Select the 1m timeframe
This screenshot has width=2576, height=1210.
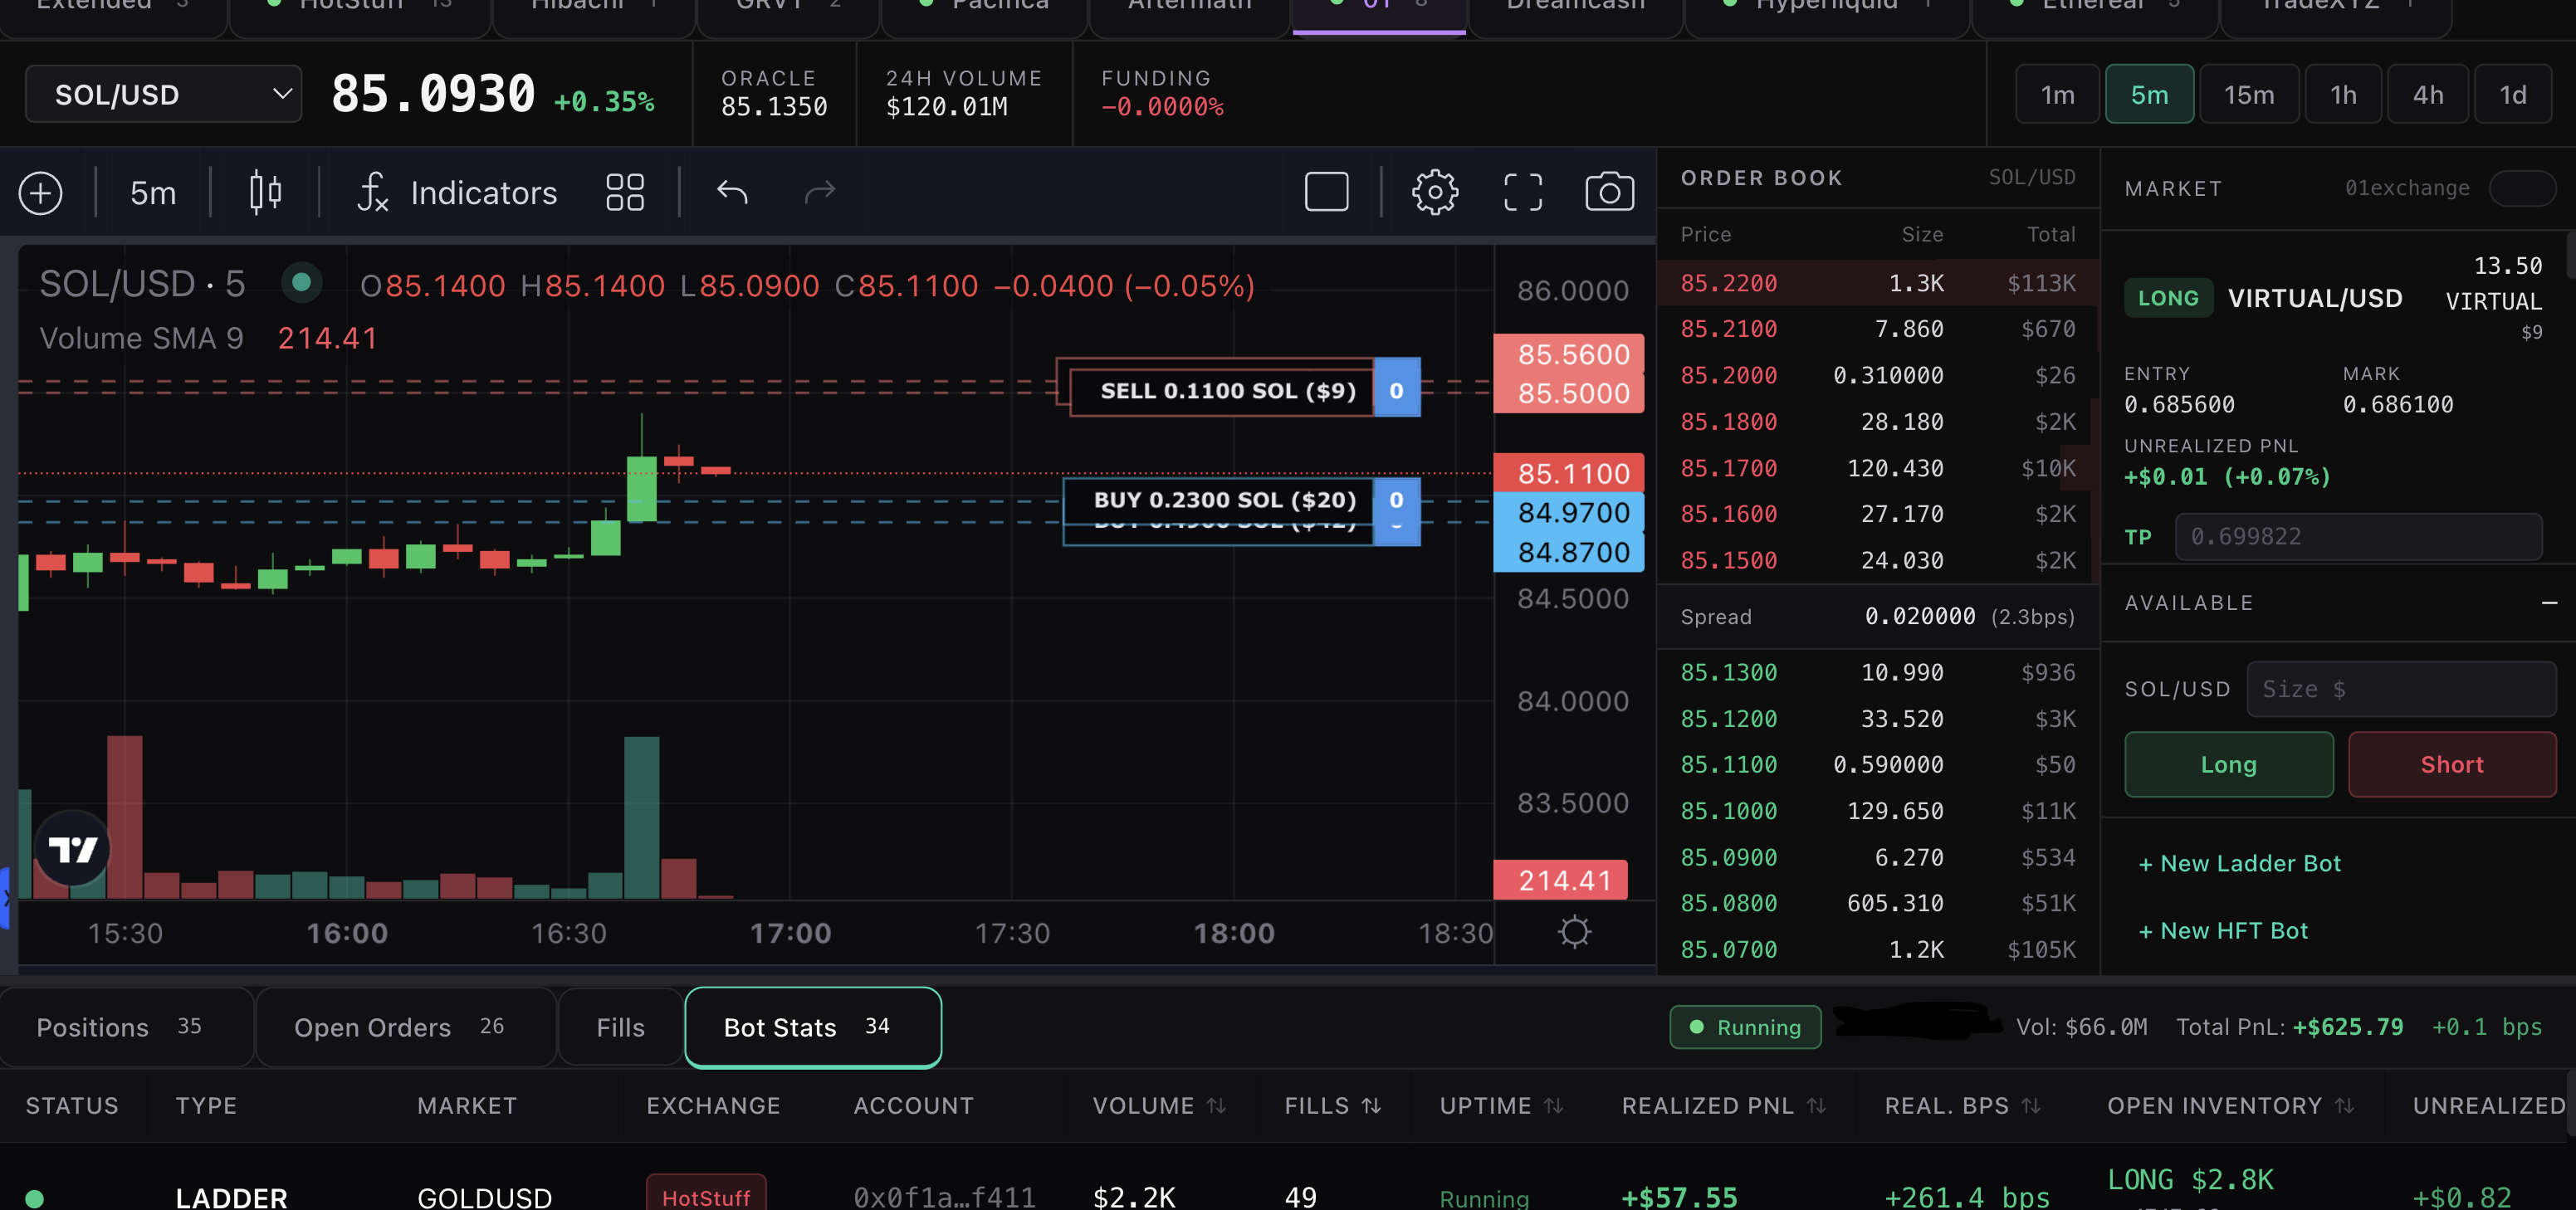tap(2057, 94)
